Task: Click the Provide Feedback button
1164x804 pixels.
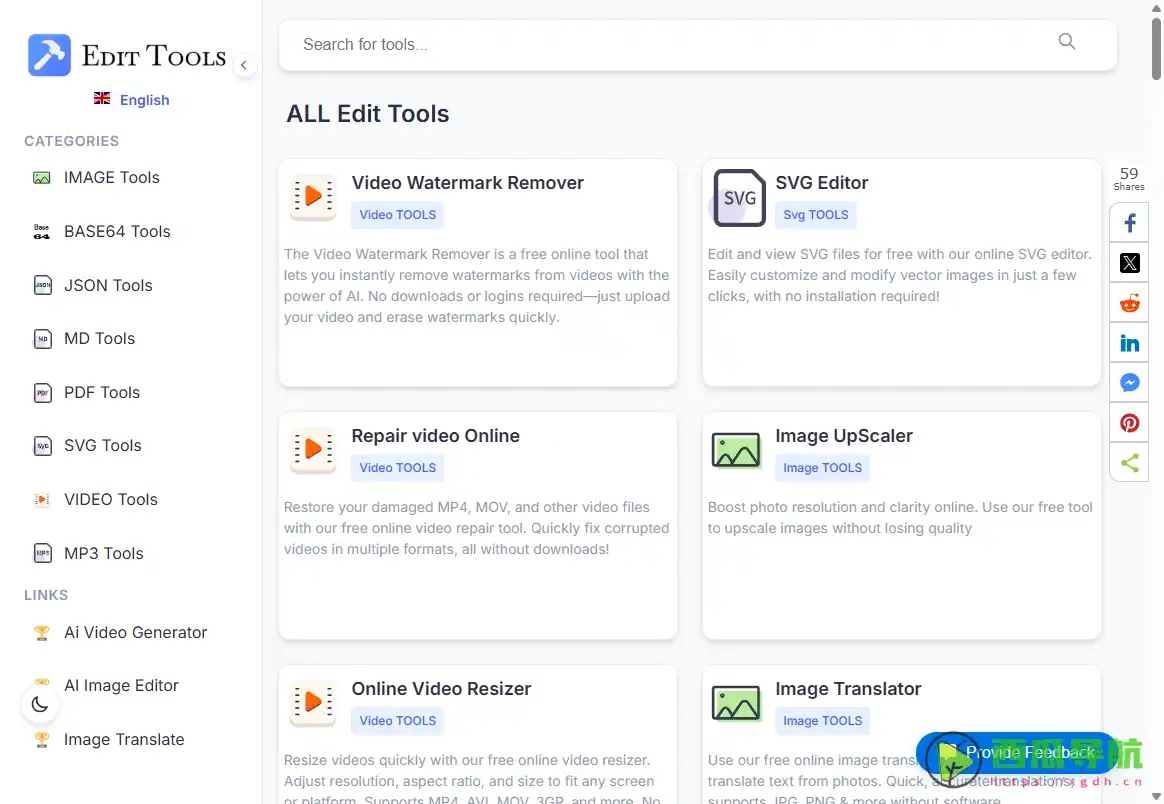Action: [x=1018, y=753]
